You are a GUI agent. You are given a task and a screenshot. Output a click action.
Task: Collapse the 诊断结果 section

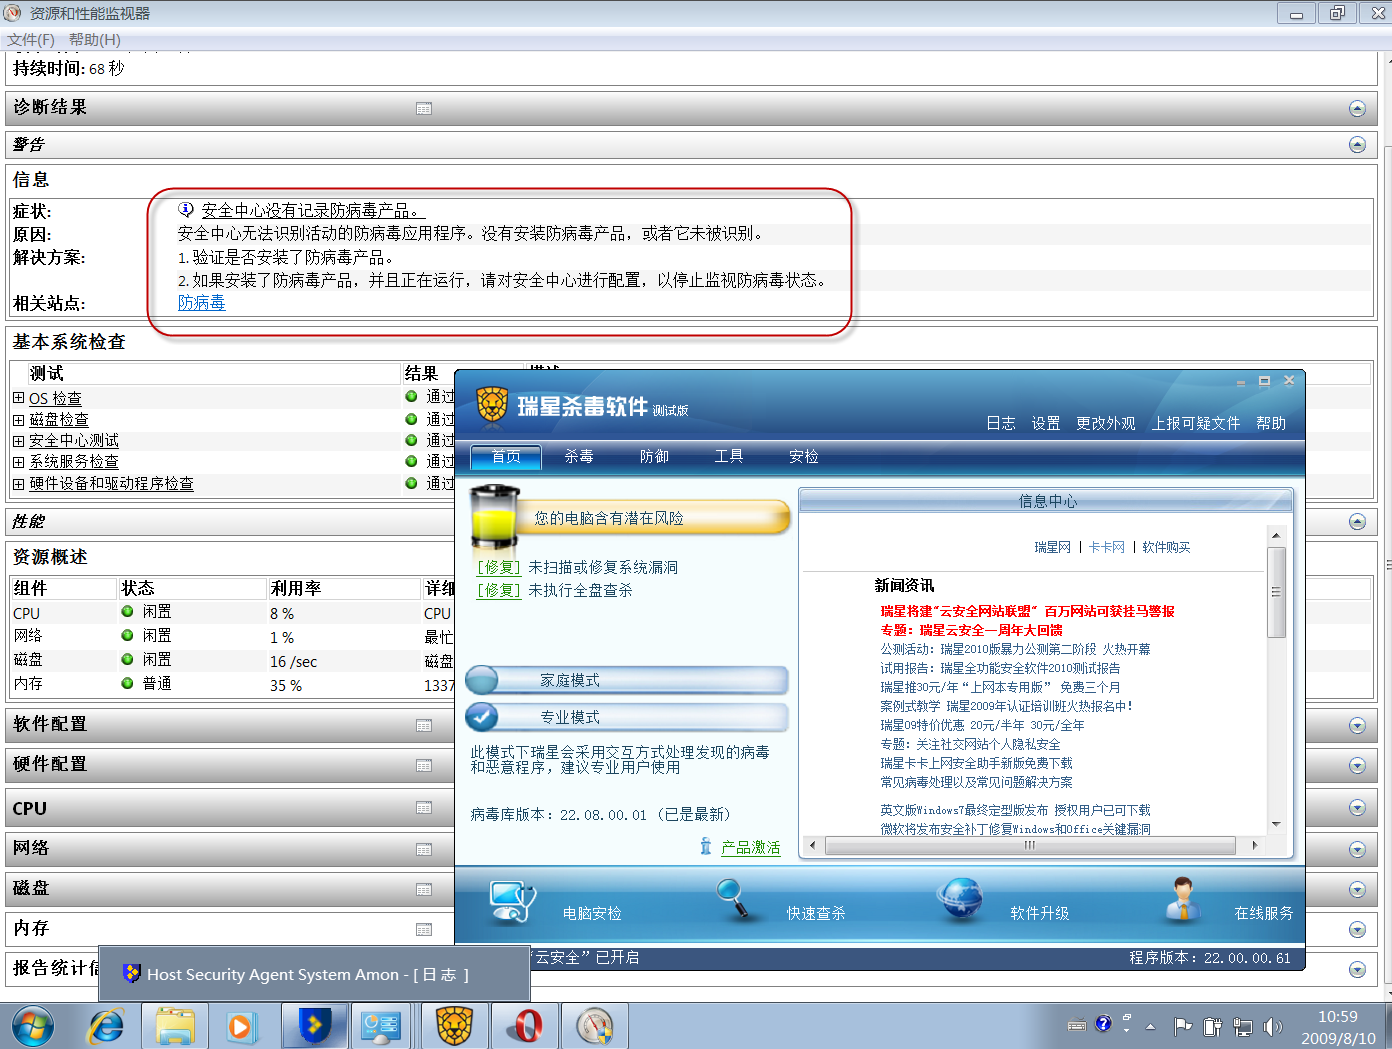click(1357, 108)
